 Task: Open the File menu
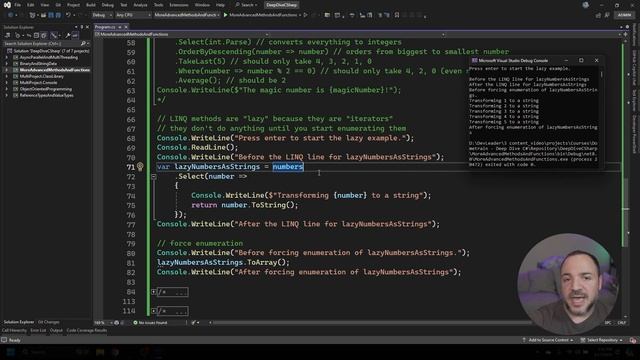pyautogui.click(x=18, y=5)
